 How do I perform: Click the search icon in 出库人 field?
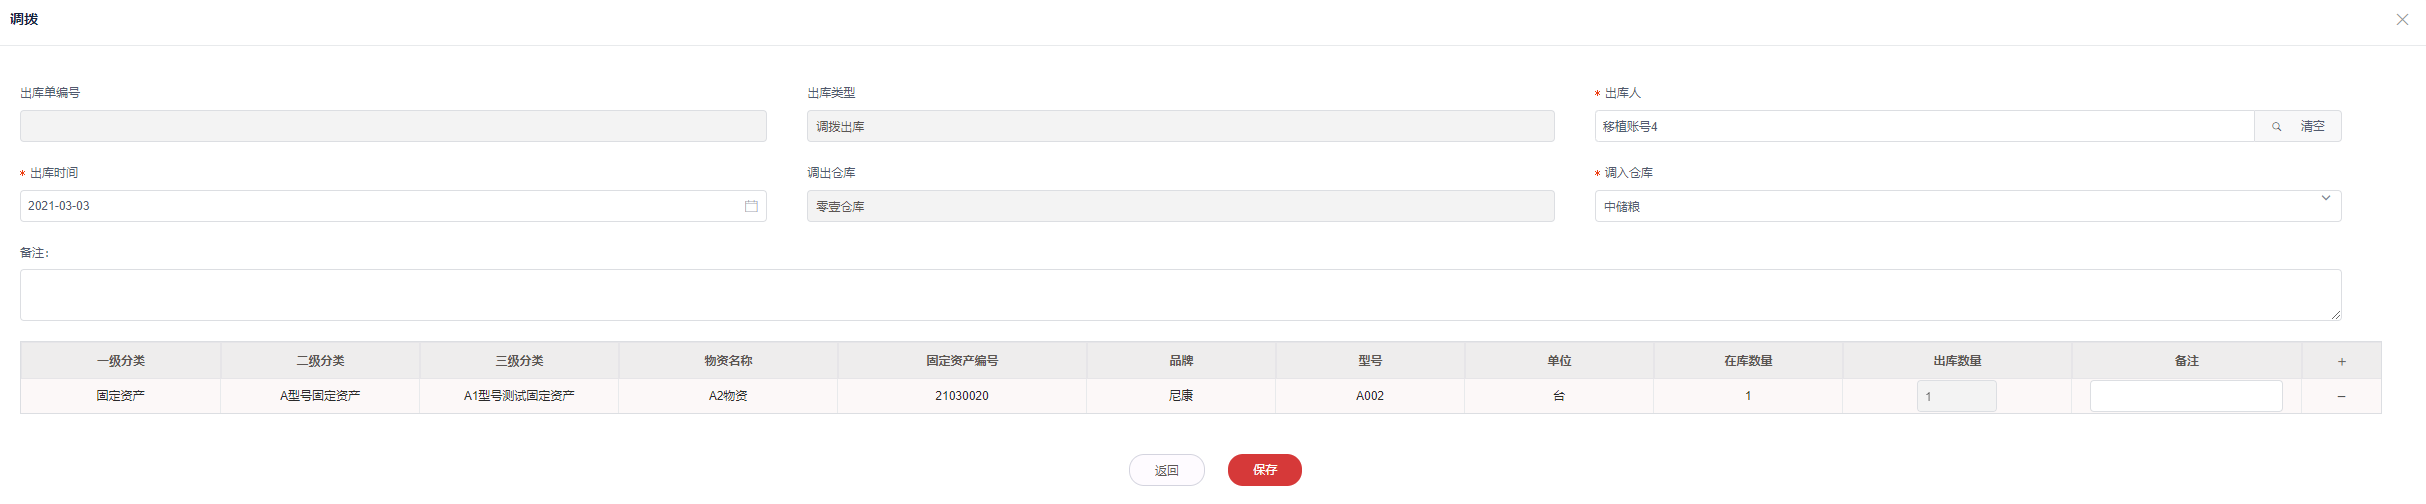[x=2276, y=127]
